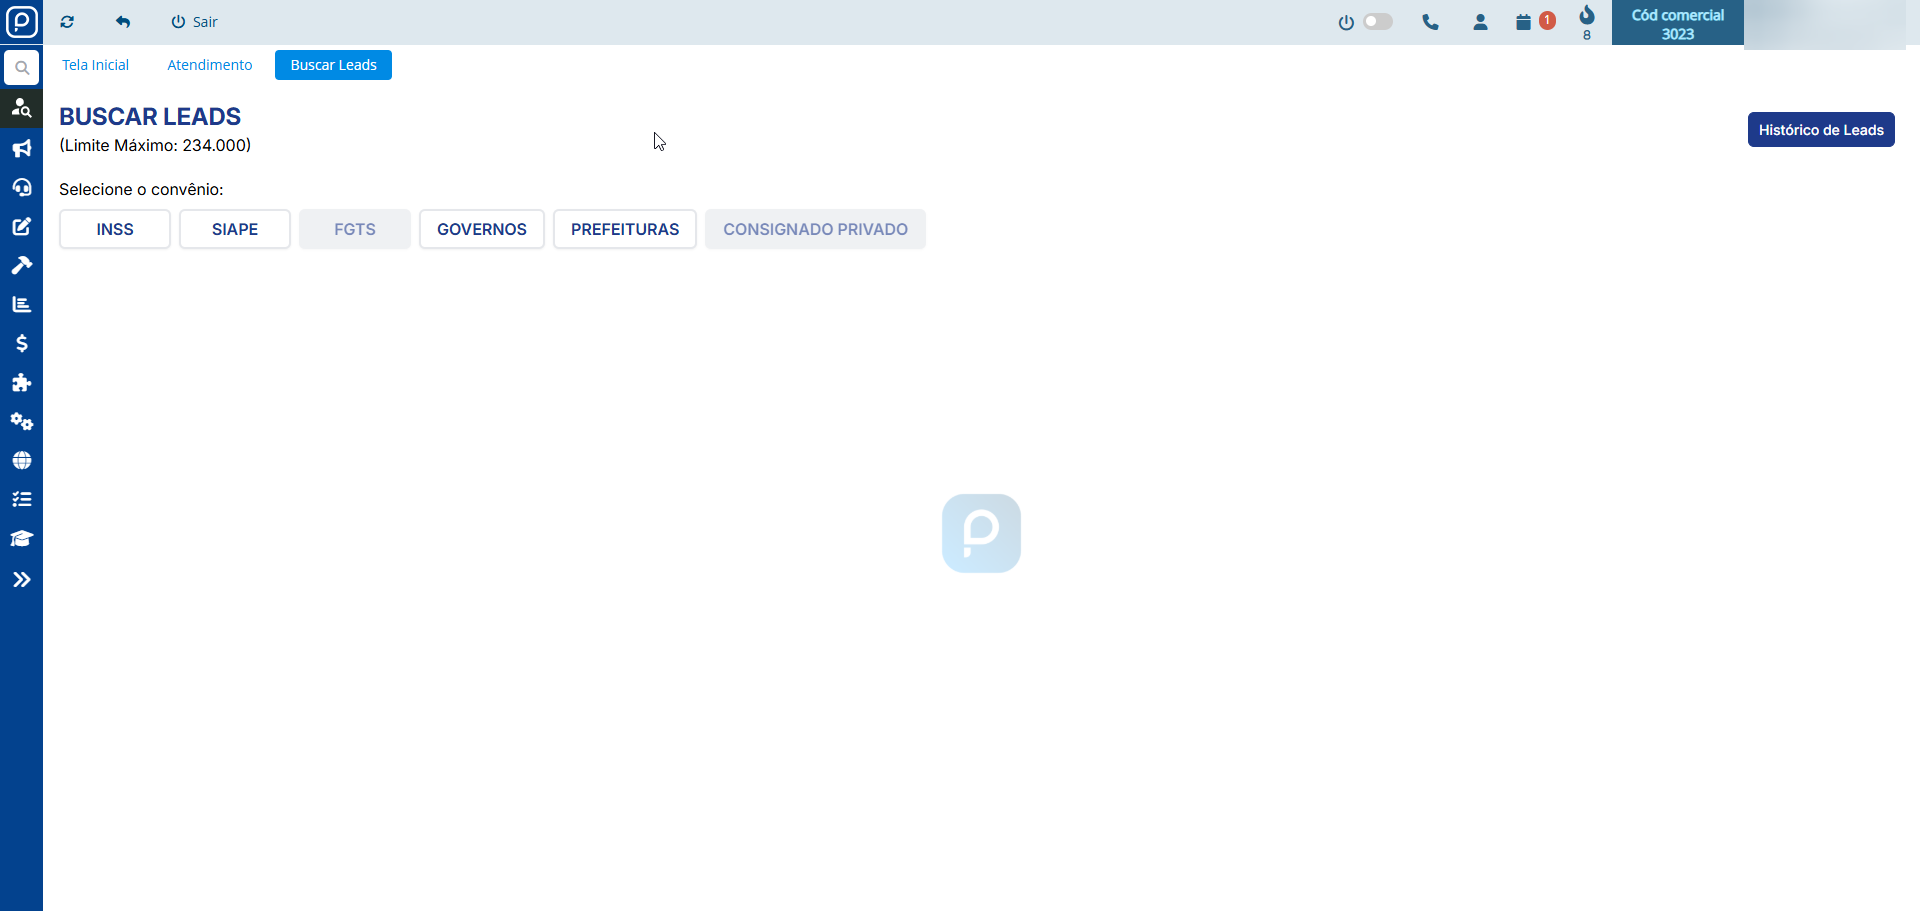The width and height of the screenshot is (1920, 911).
Task: Switch to the Tela Inicial tab
Action: coord(95,65)
